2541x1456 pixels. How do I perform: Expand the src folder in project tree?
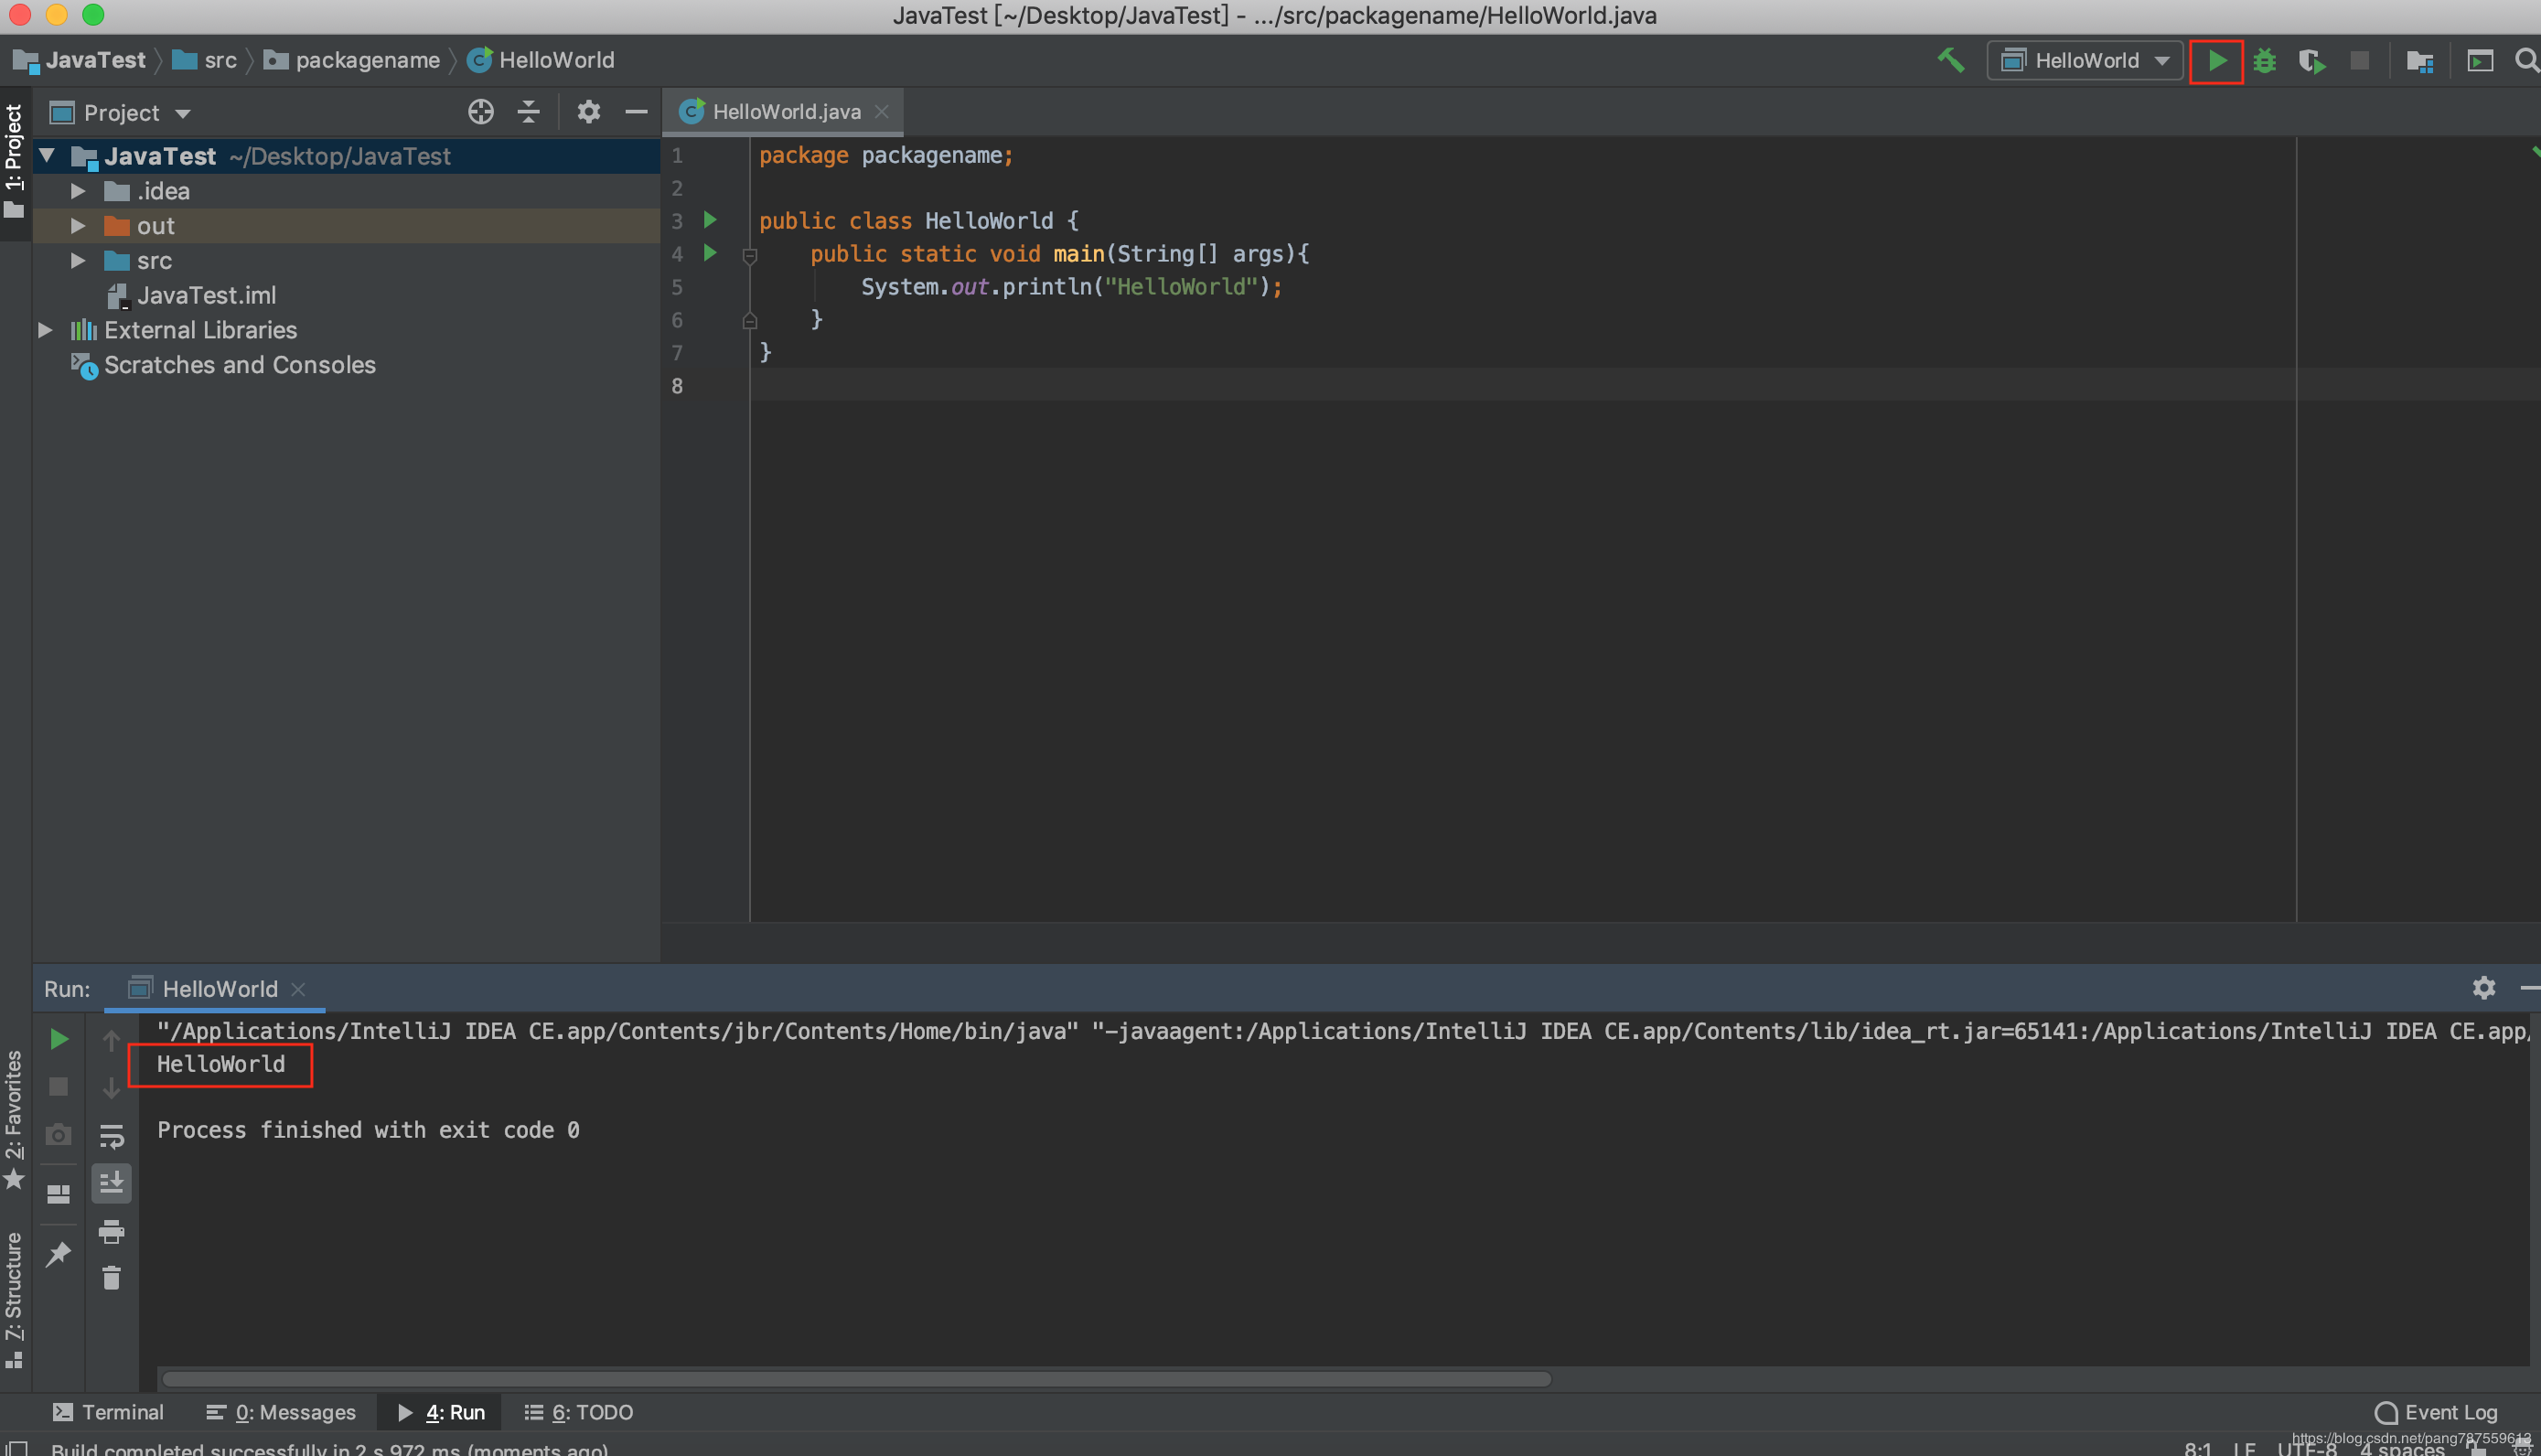pyautogui.click(x=78, y=261)
